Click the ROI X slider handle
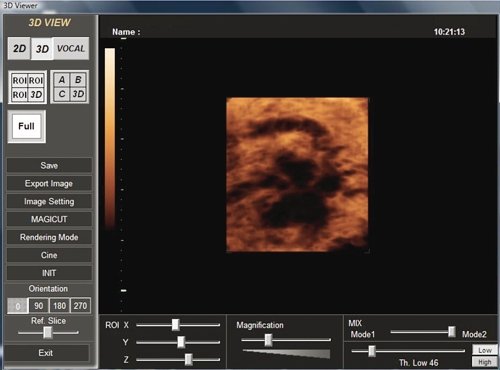This screenshot has width=500, height=370. [176, 325]
